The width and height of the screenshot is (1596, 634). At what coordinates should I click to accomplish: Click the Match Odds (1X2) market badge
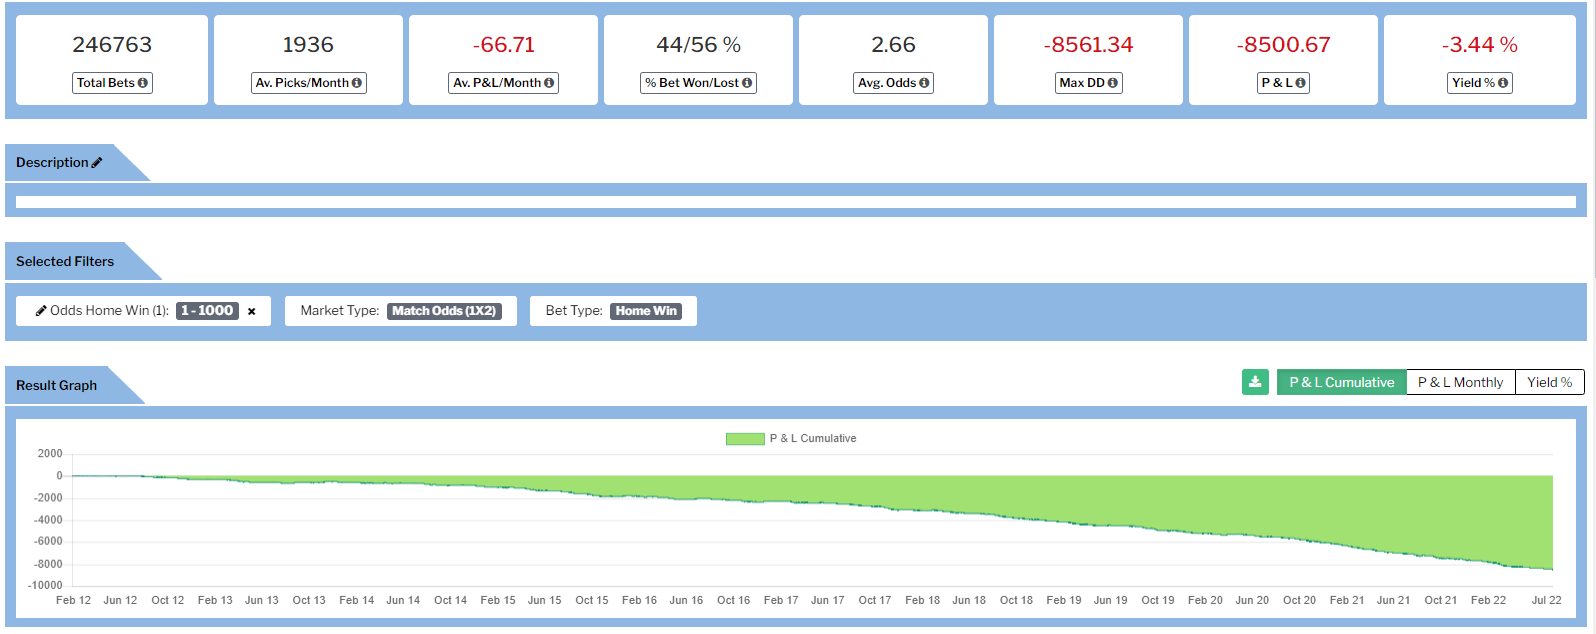[444, 311]
